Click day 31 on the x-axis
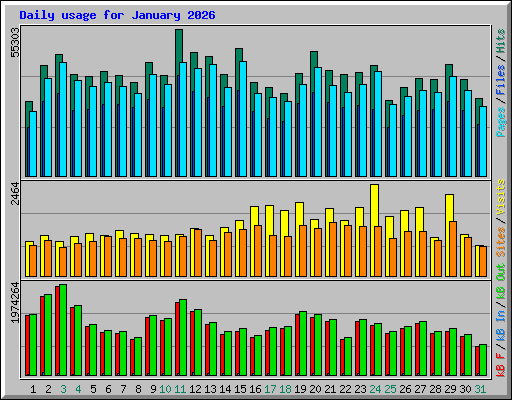This screenshot has height=400, width=512. point(480,389)
